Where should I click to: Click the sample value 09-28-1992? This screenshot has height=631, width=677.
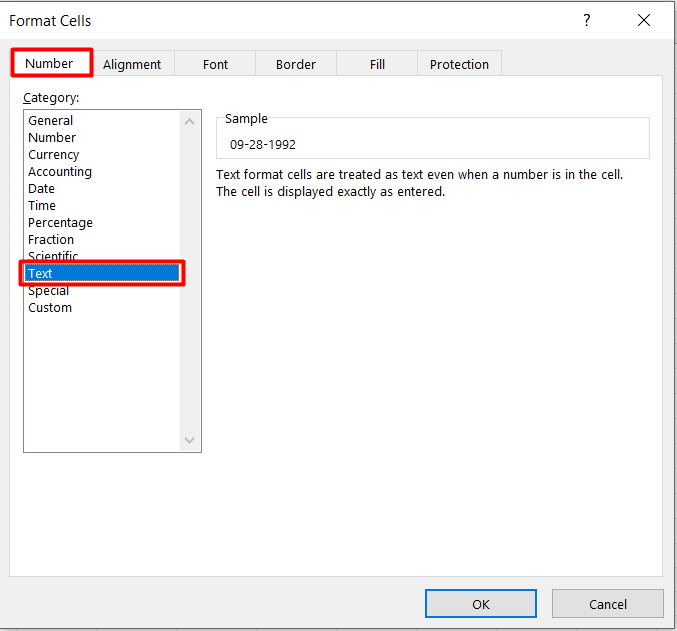[263, 145]
